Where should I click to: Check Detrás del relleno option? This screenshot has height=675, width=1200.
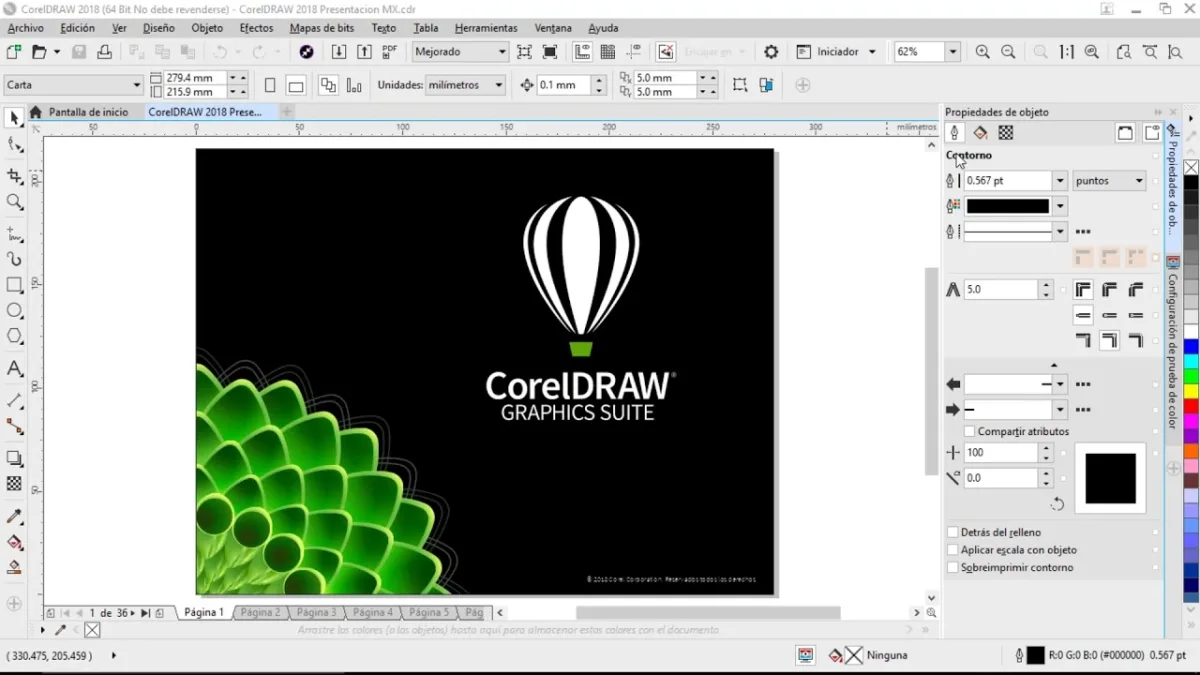click(x=952, y=533)
